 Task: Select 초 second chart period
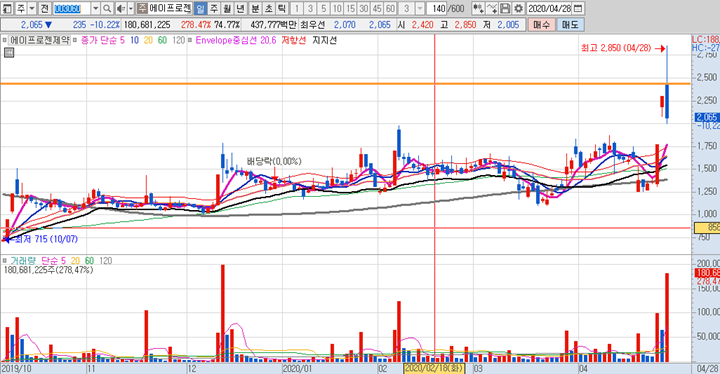(x=269, y=8)
